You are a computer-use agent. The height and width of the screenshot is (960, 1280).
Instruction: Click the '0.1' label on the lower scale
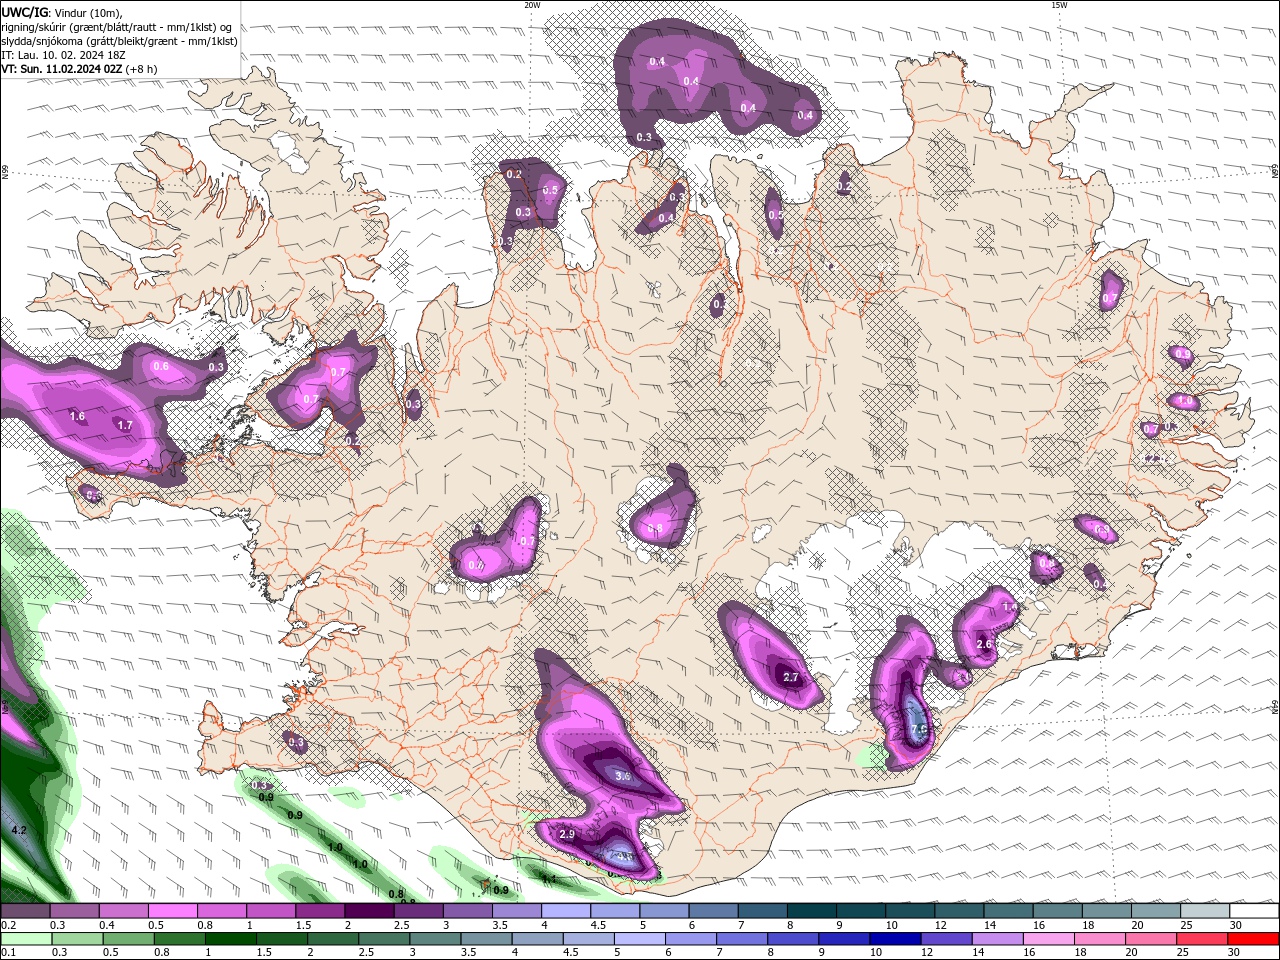click(8, 953)
